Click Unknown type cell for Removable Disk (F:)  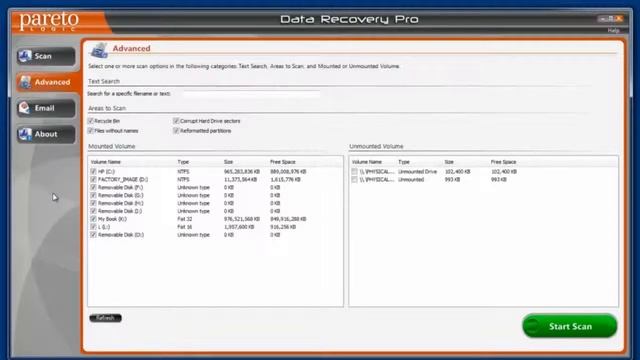pos(193,187)
